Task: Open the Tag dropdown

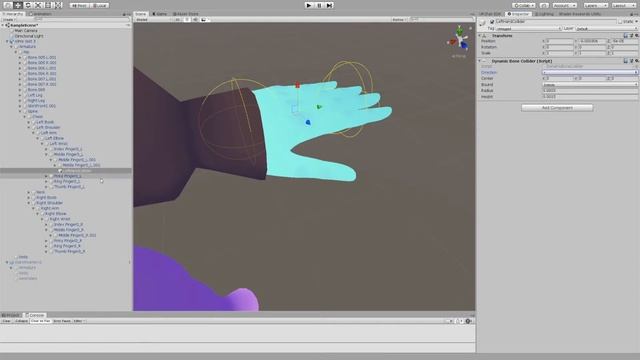Action: 529,29
